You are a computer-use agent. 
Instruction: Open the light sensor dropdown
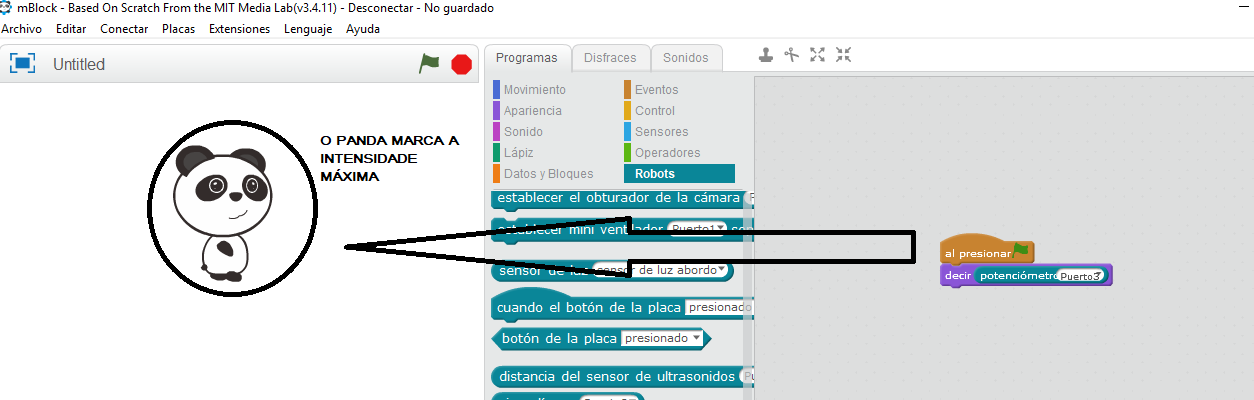pyautogui.click(x=662, y=271)
